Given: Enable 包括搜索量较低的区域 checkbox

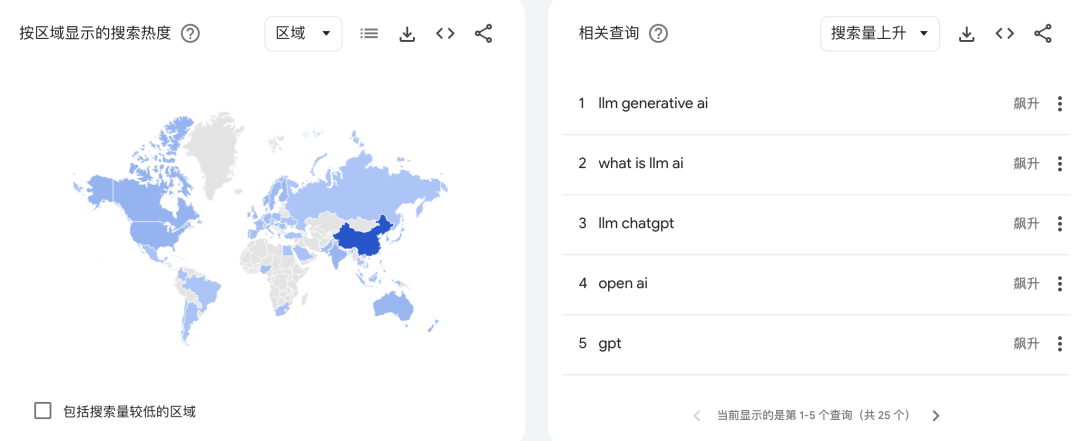Looking at the screenshot, I should [43, 410].
